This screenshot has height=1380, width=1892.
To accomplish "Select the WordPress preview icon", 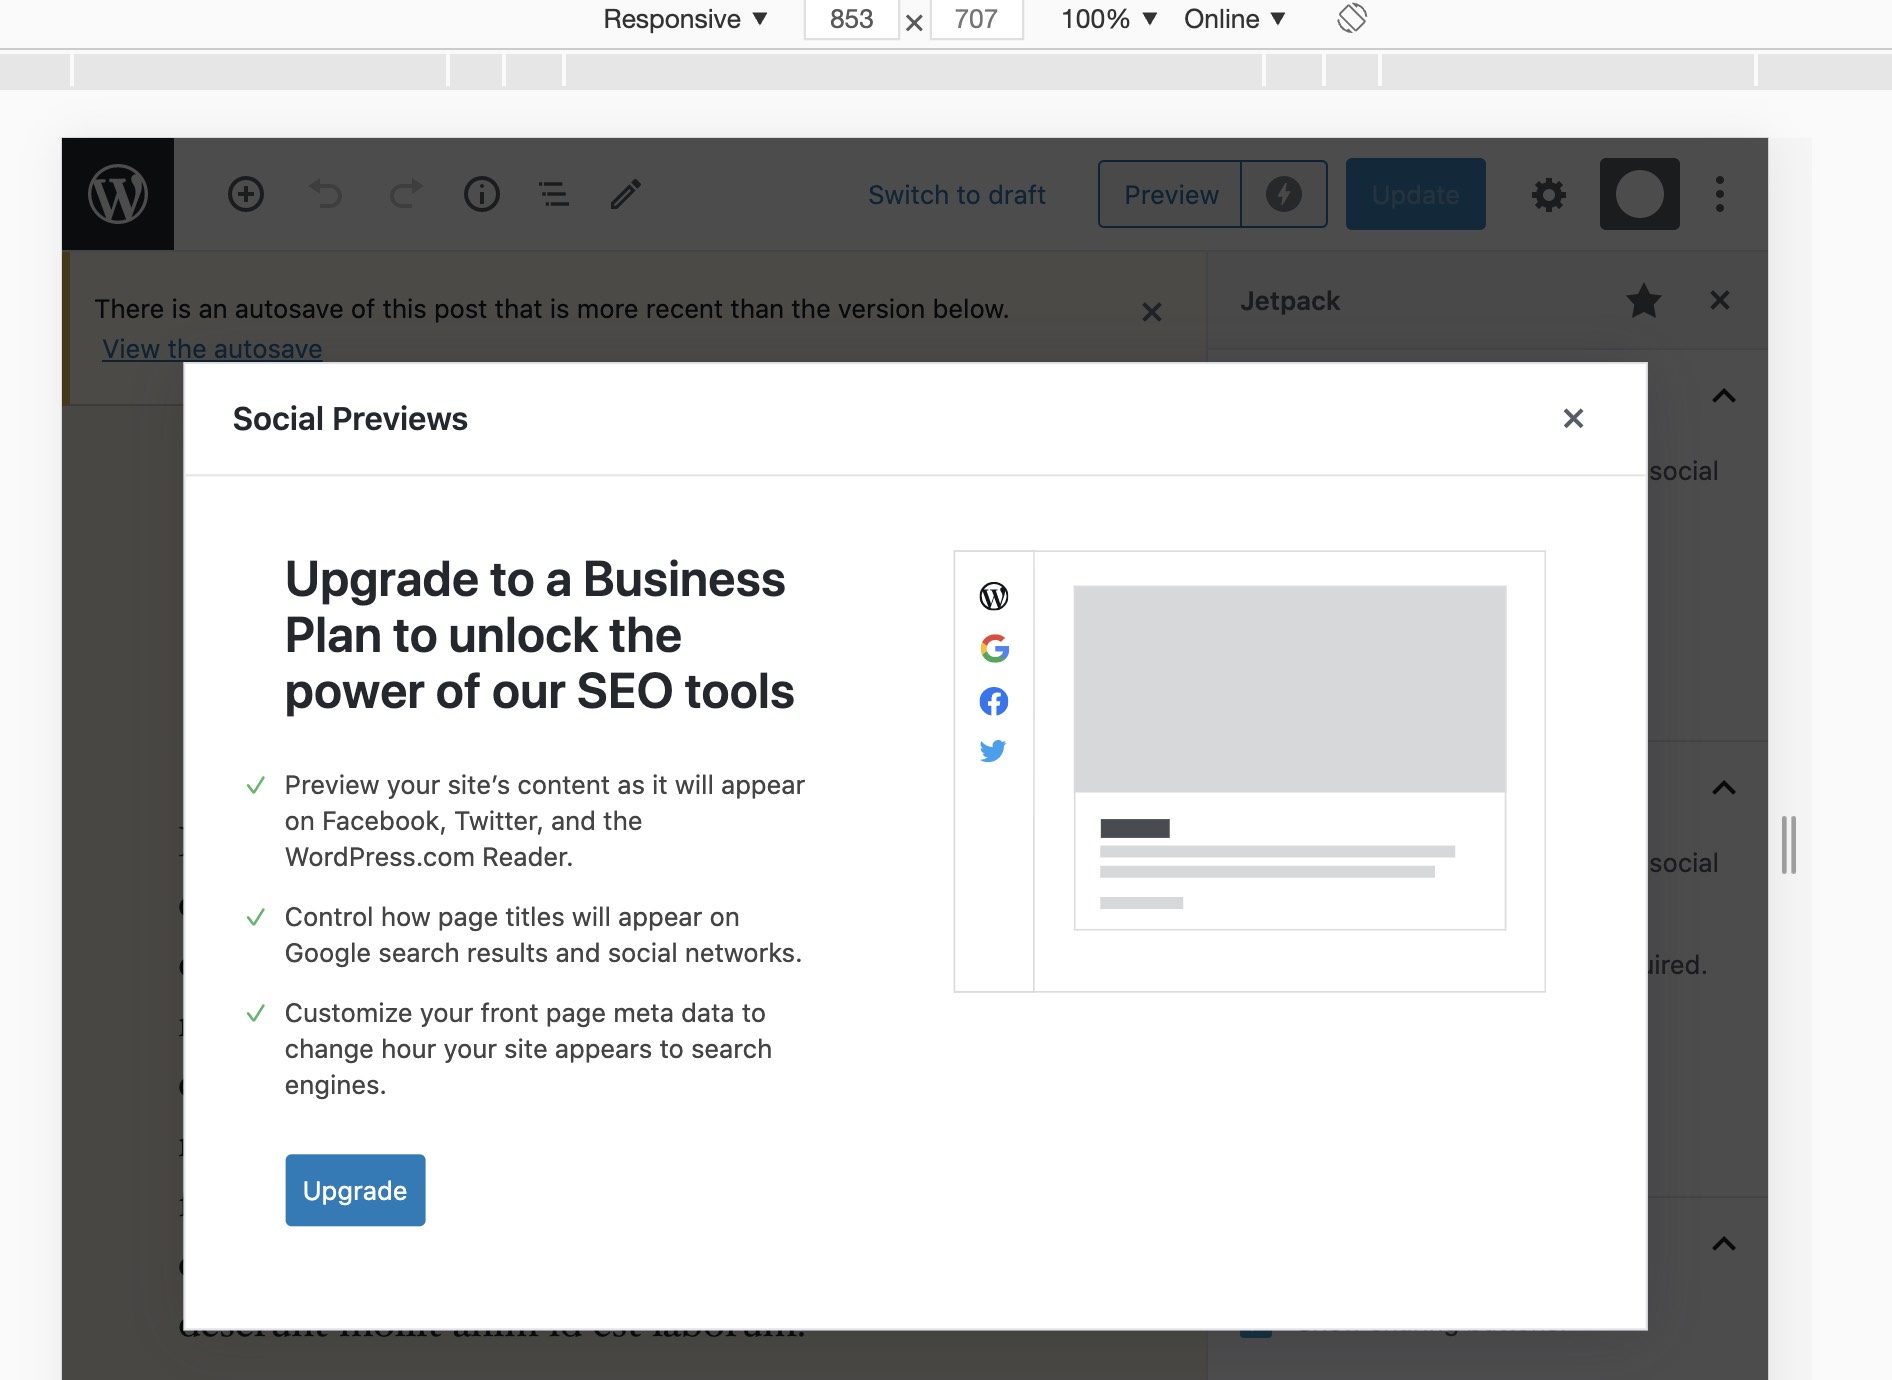I will click(993, 597).
